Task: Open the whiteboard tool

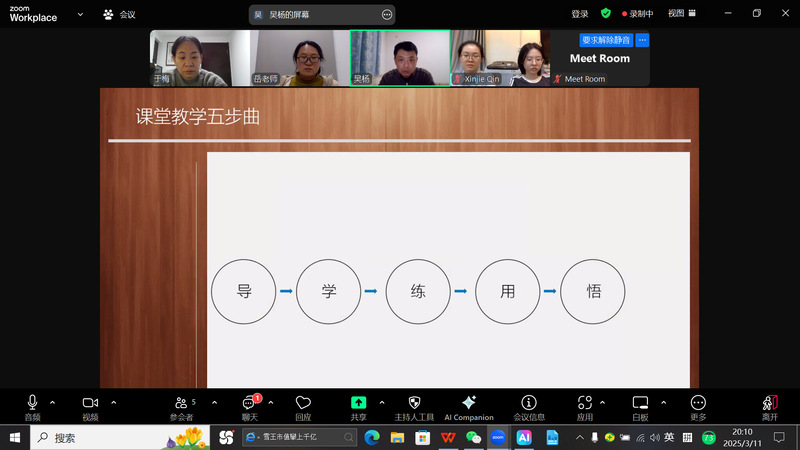Action: pyautogui.click(x=640, y=403)
